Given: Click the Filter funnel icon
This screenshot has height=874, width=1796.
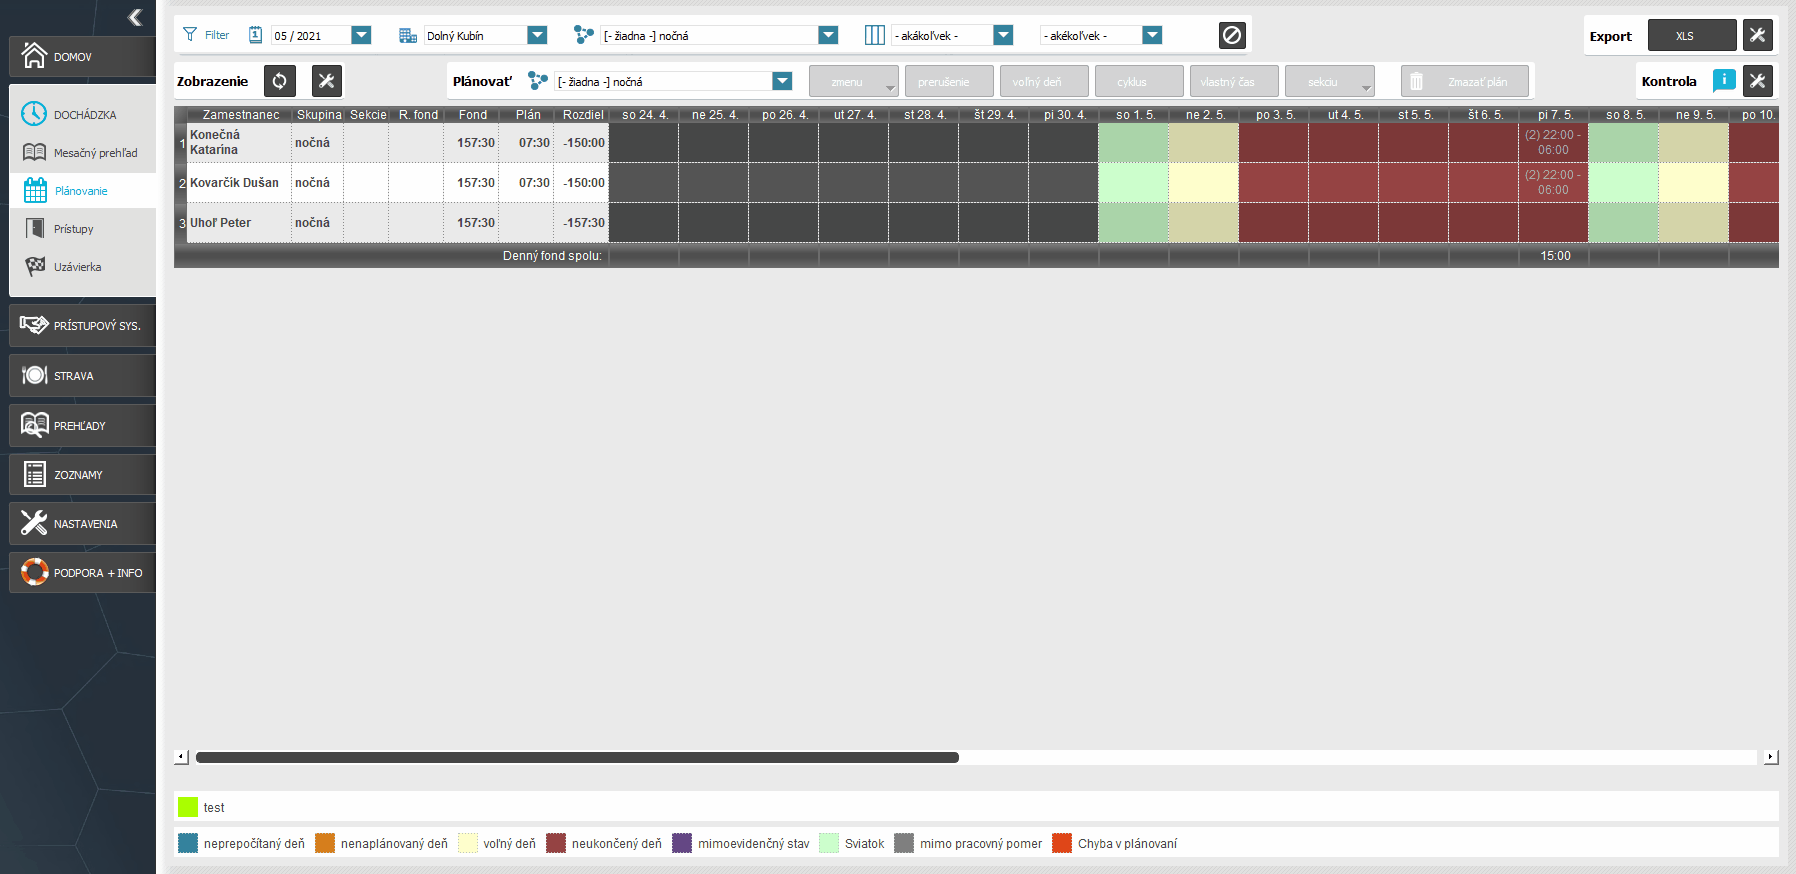Looking at the screenshot, I should [x=190, y=35].
